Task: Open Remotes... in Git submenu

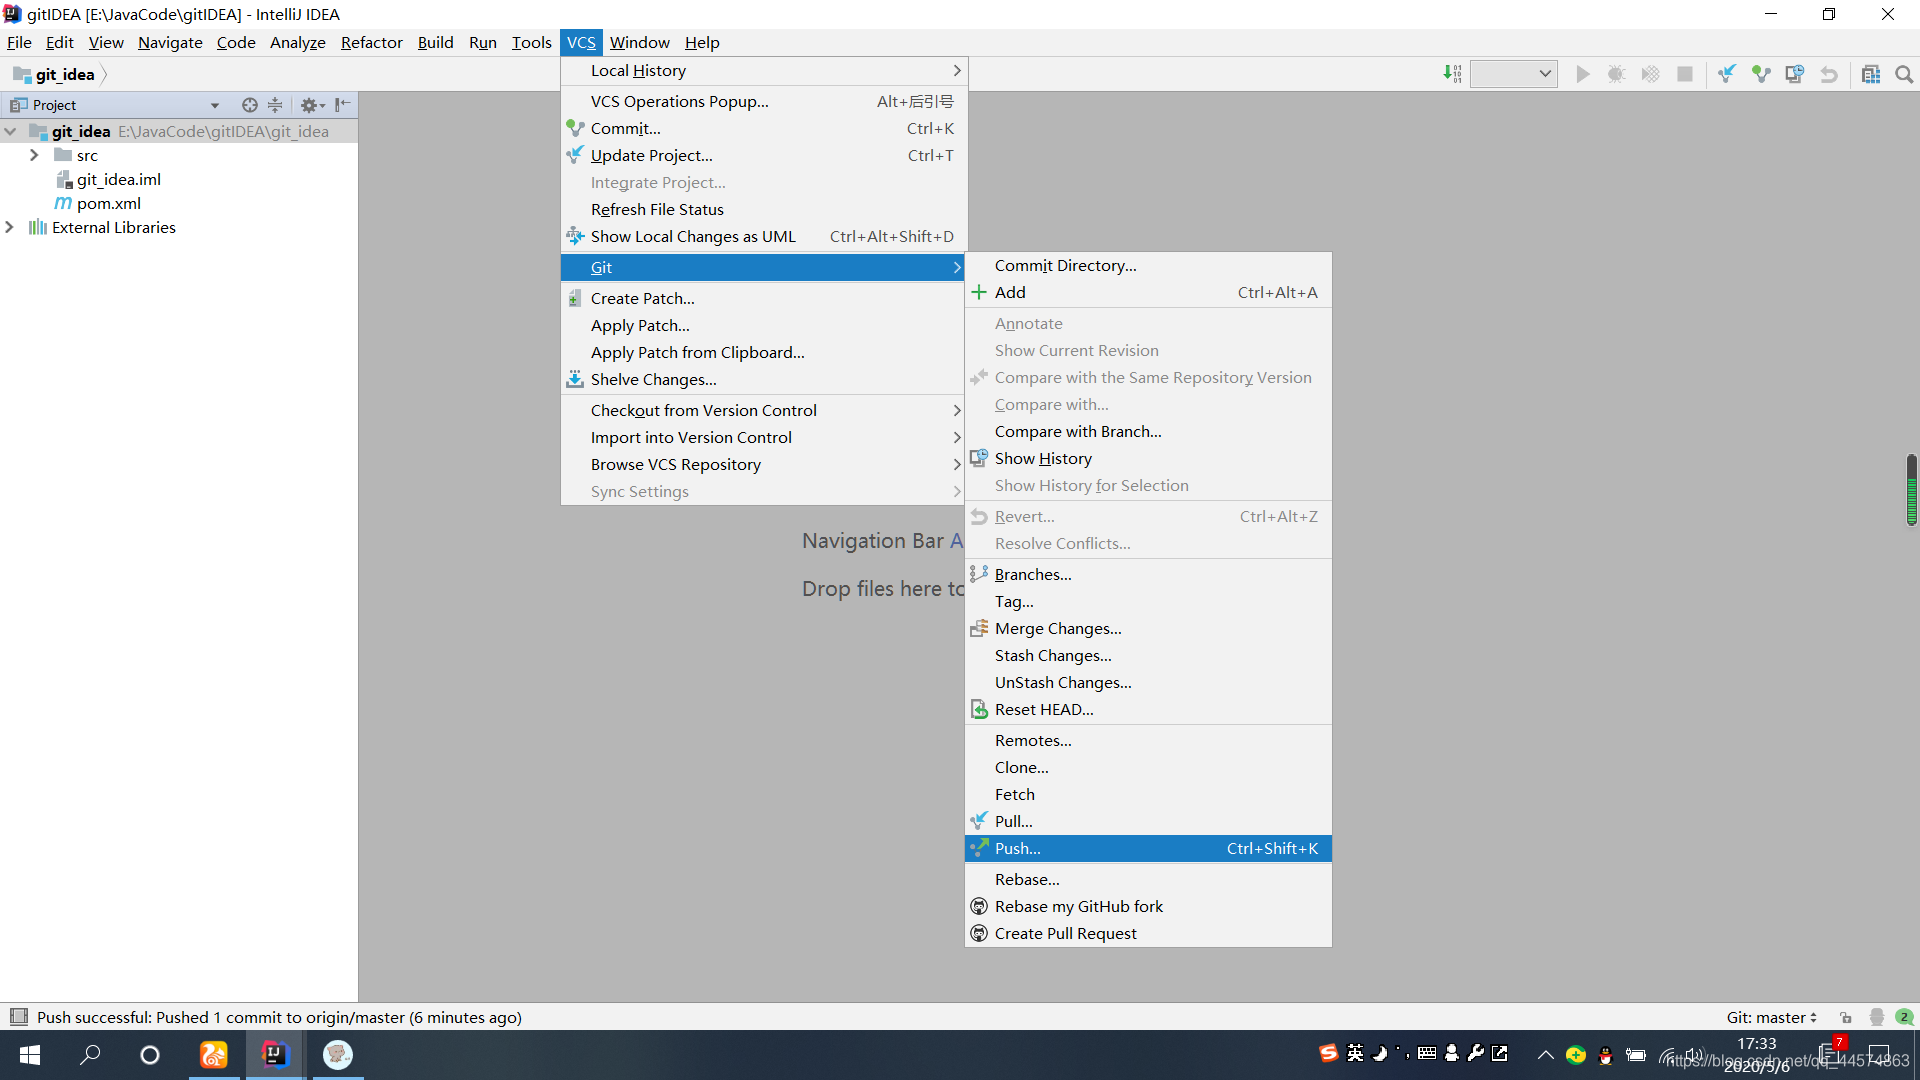Action: [1148, 740]
